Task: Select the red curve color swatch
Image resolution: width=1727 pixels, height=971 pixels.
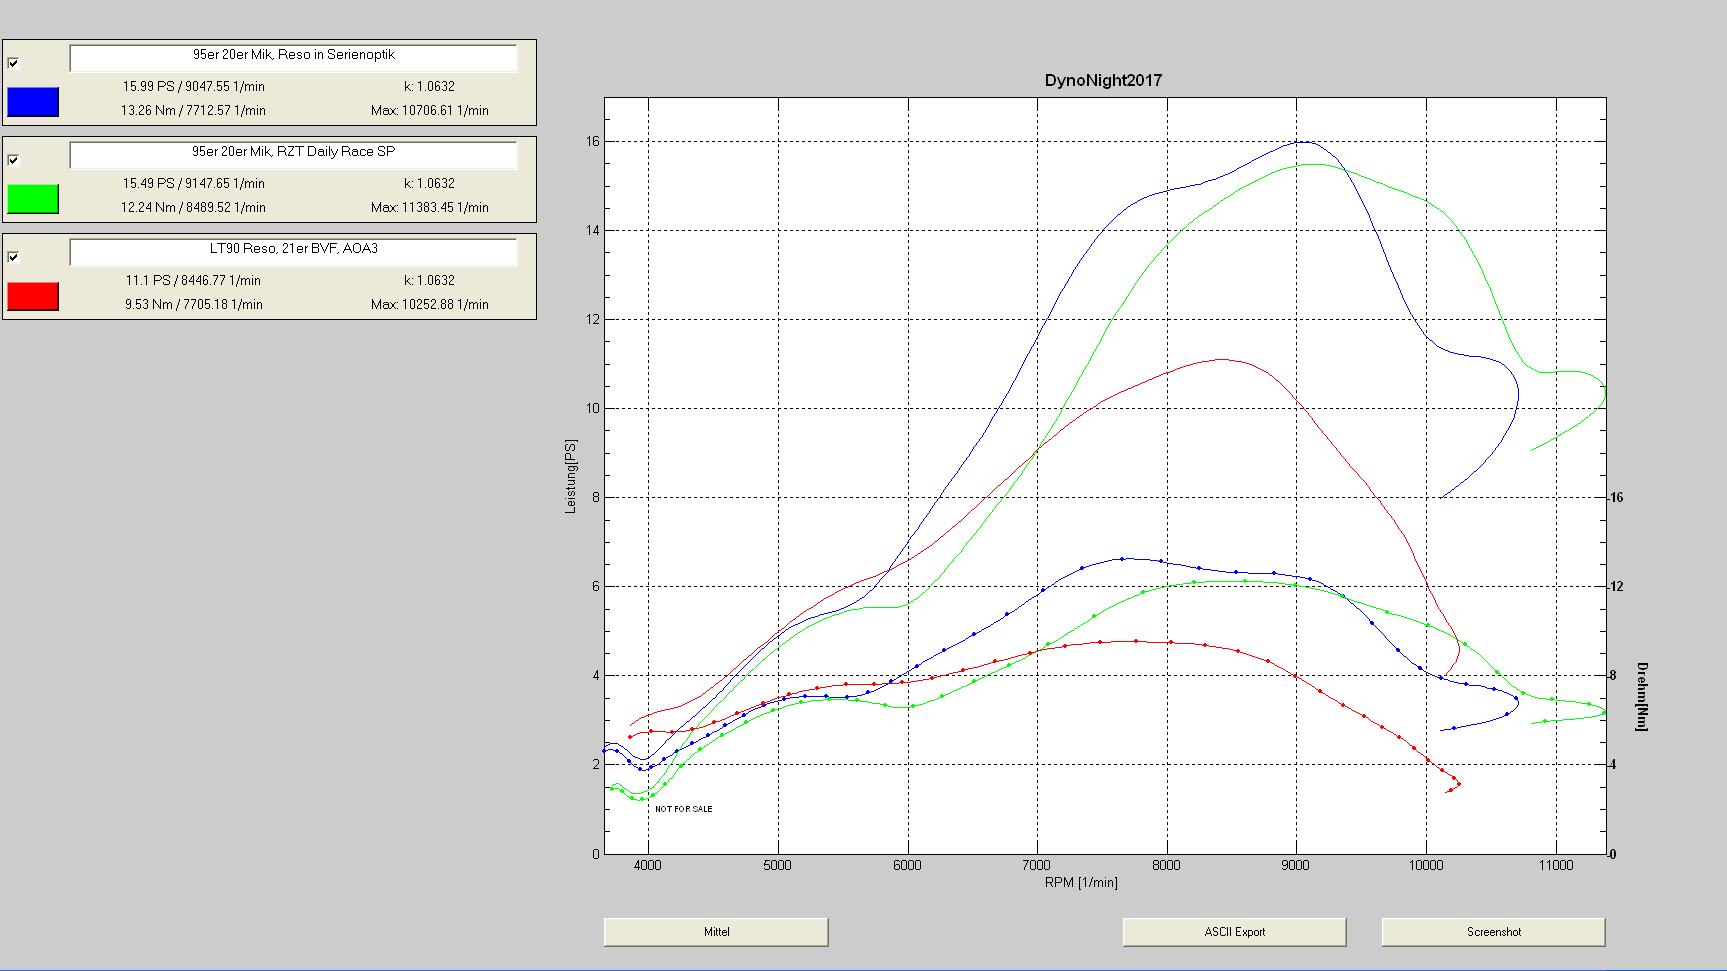Action: (33, 296)
